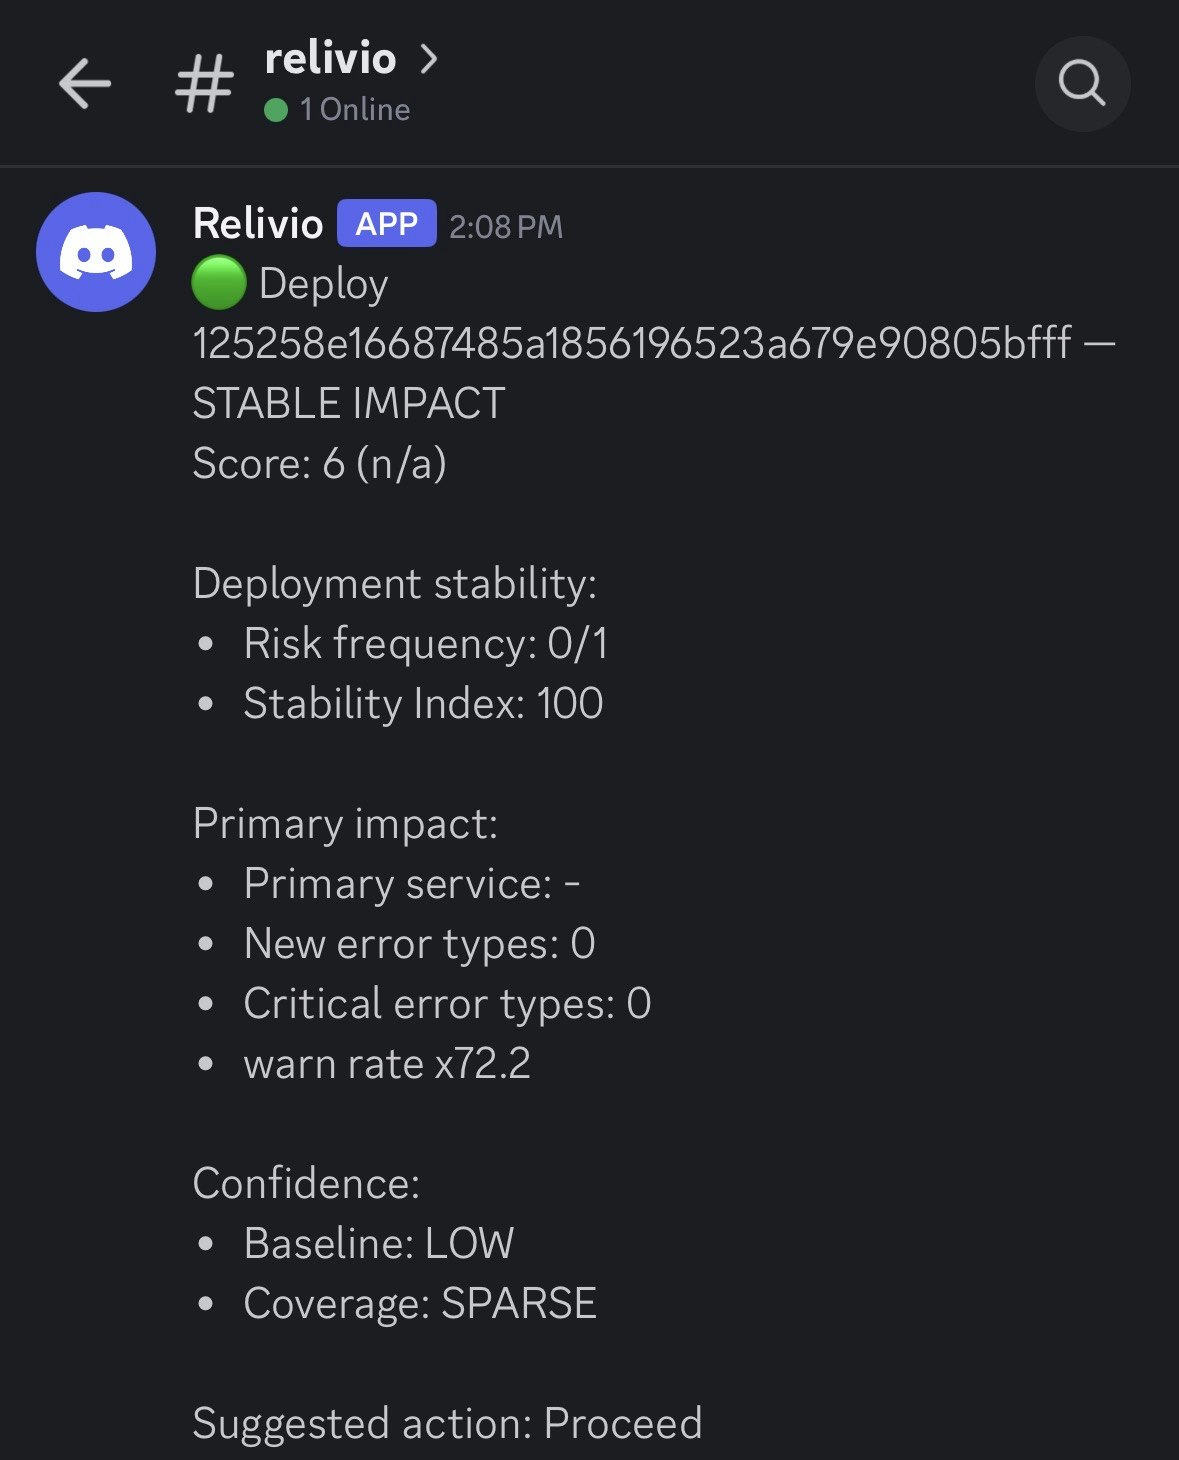Tap the green online status dot
Screen dimensions: 1179x1460
point(274,108)
